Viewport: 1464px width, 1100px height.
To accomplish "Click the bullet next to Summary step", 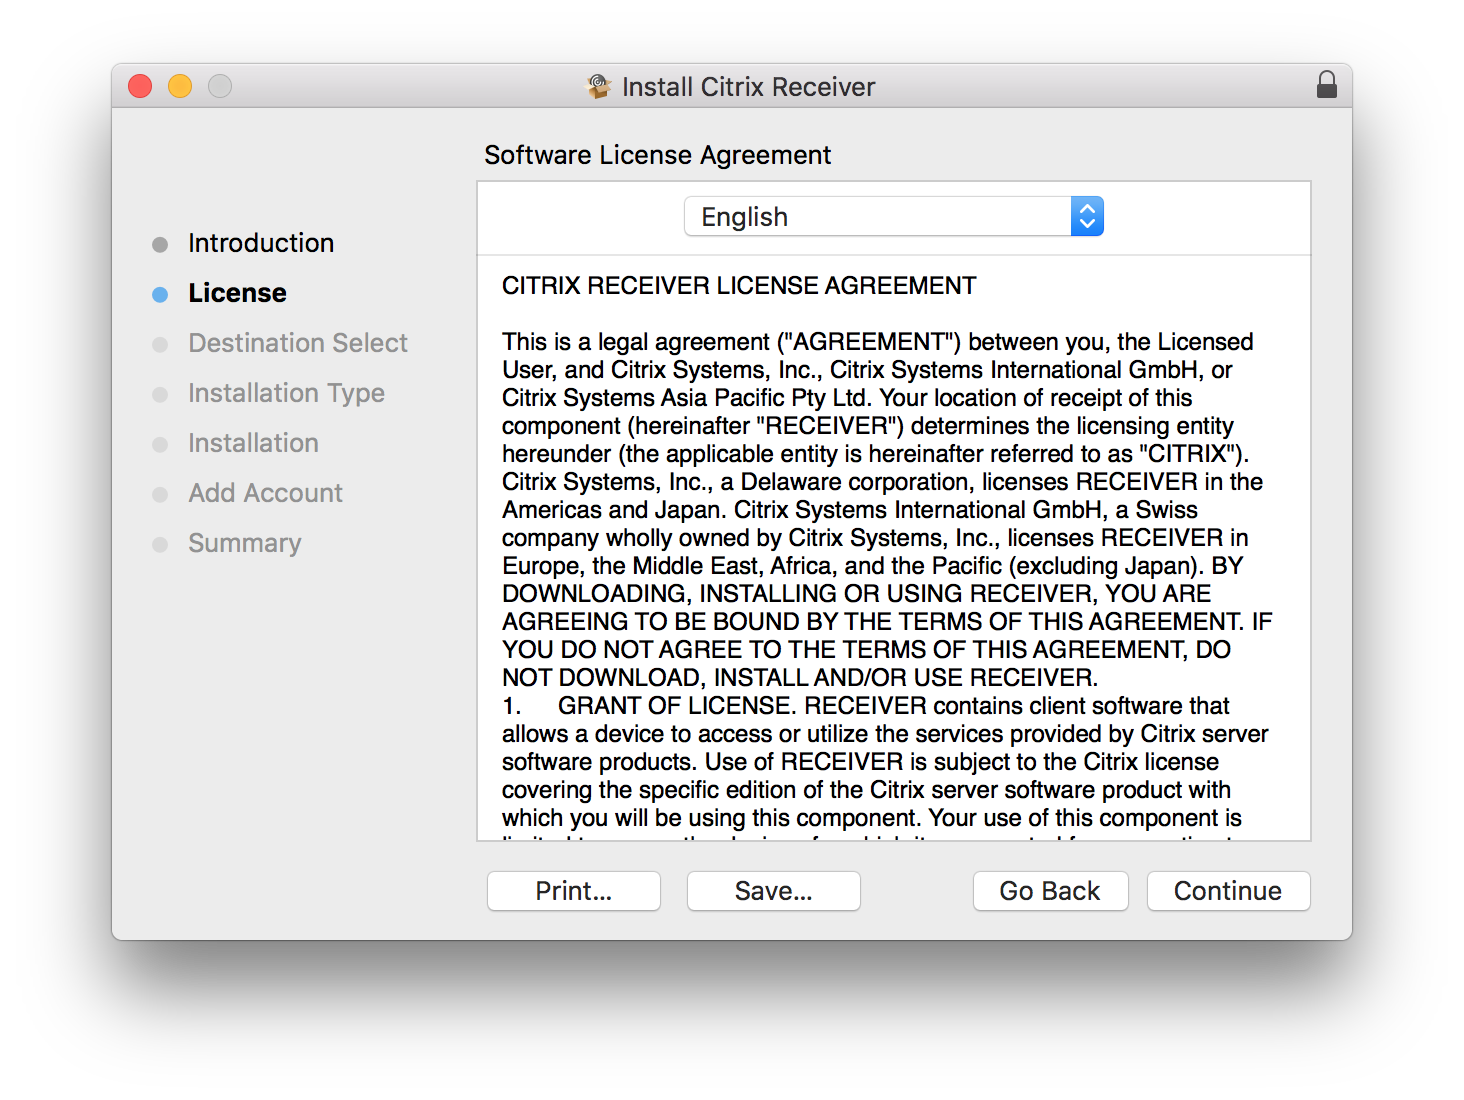I will tap(161, 544).
